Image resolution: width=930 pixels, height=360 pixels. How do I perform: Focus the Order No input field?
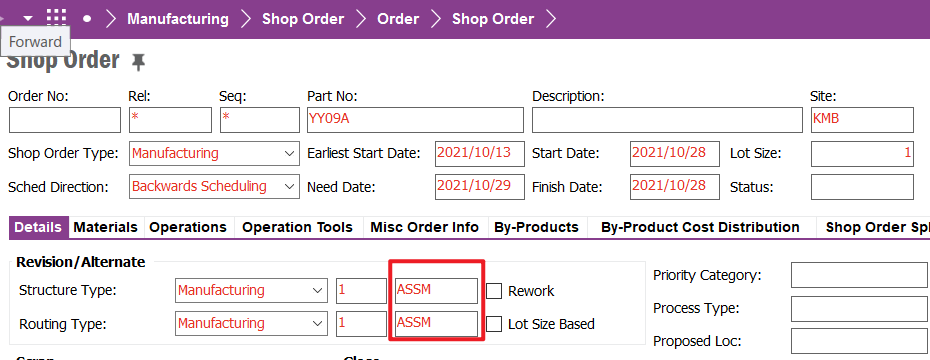point(65,120)
